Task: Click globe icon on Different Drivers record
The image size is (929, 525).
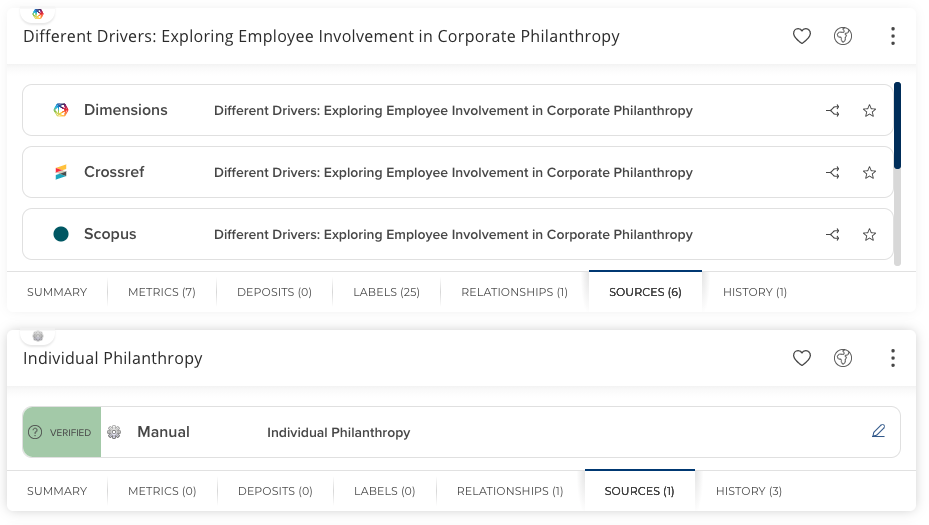Action: coord(843,37)
